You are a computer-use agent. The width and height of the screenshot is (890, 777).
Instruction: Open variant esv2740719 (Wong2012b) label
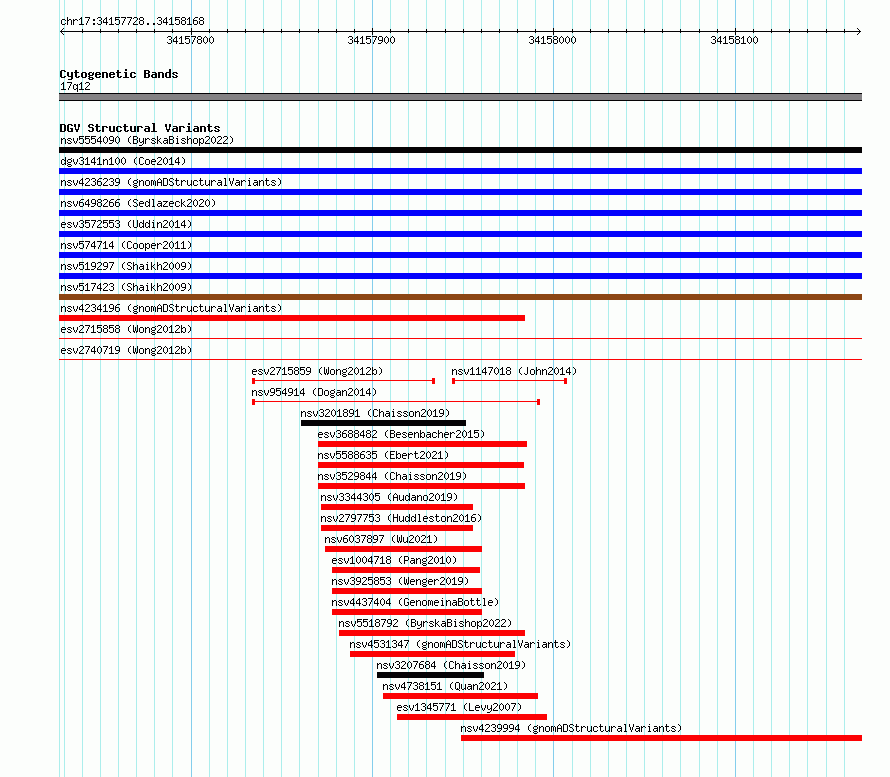[126, 350]
